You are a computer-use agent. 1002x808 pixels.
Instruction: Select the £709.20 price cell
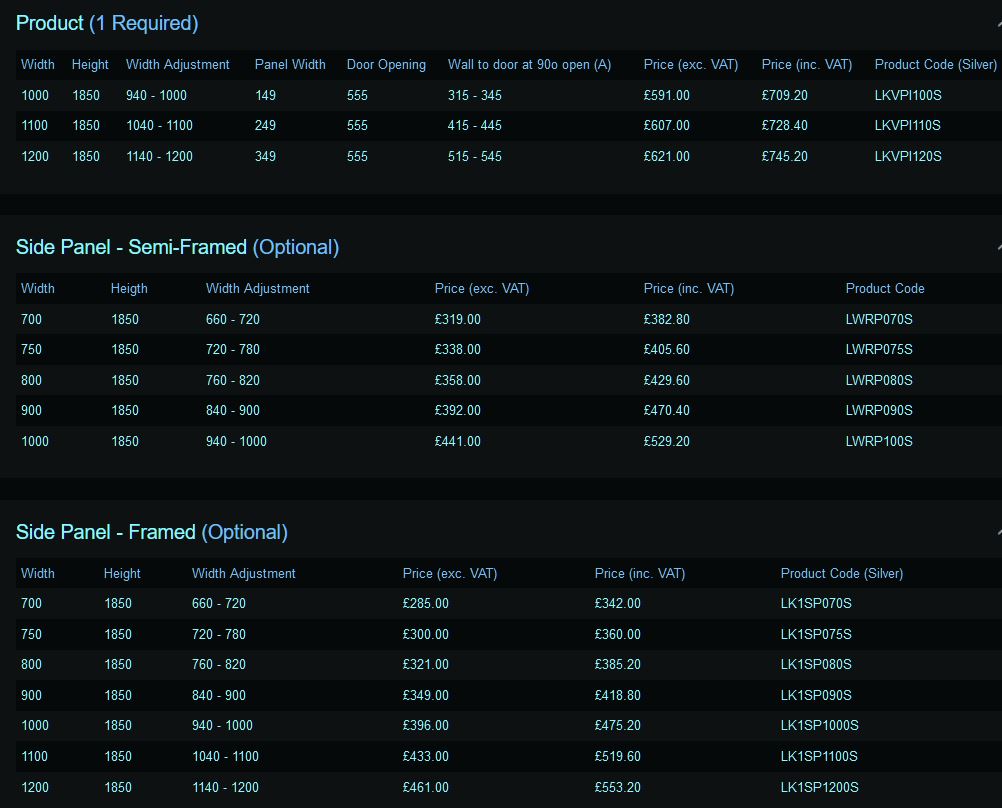click(784, 95)
